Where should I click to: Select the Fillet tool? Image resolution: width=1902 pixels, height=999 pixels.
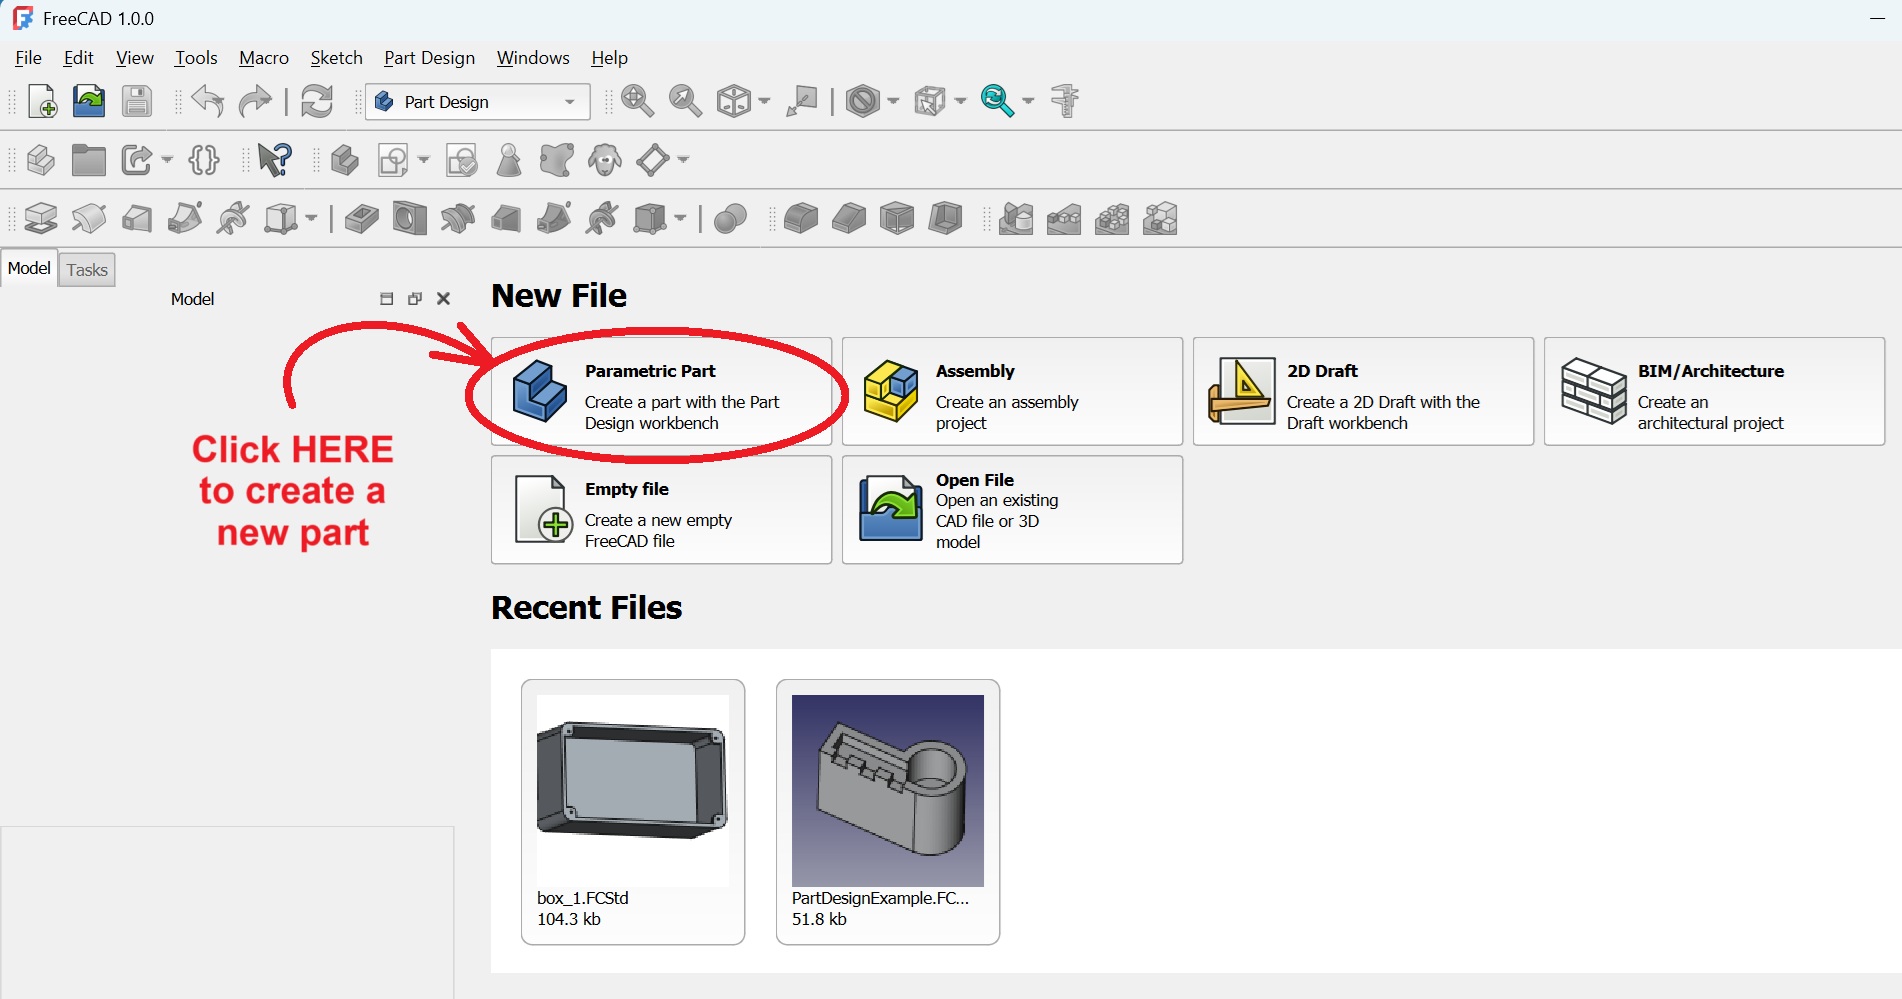[801, 218]
